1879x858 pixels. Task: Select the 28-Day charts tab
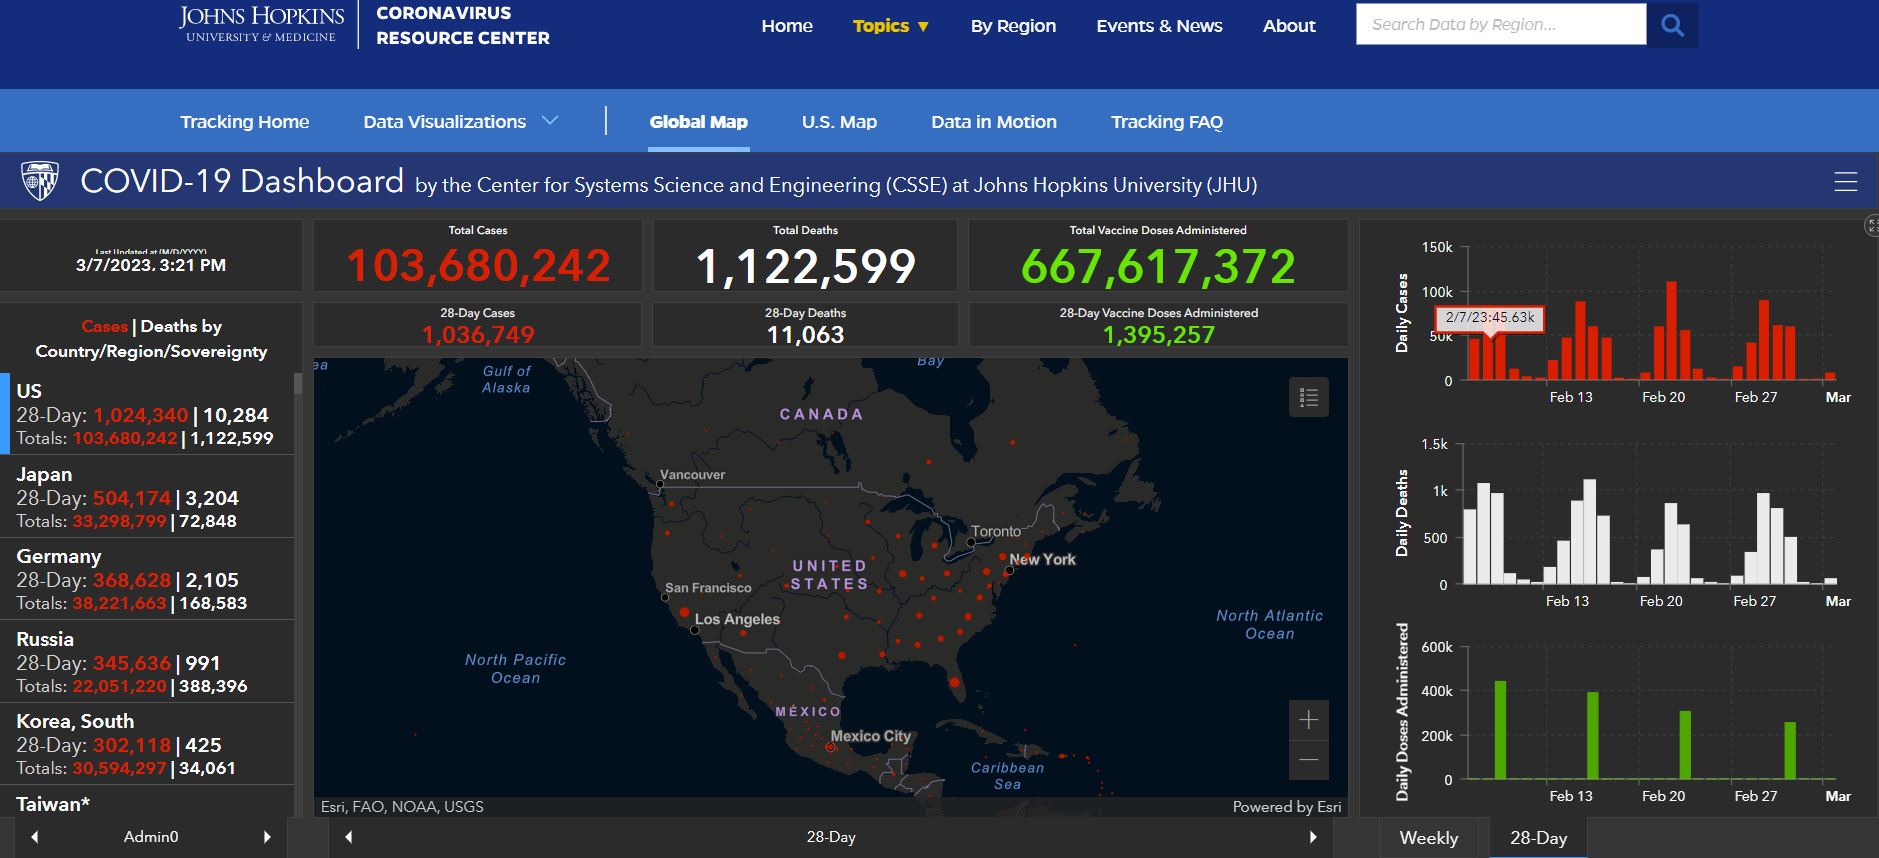(1538, 838)
